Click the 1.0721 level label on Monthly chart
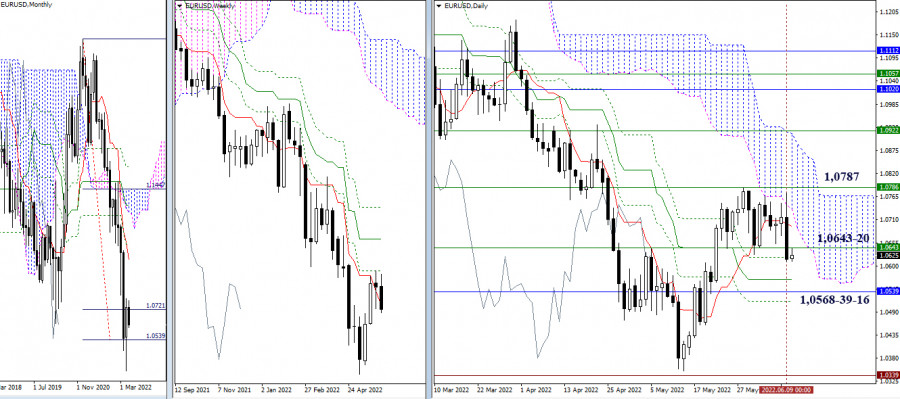 tap(155, 305)
